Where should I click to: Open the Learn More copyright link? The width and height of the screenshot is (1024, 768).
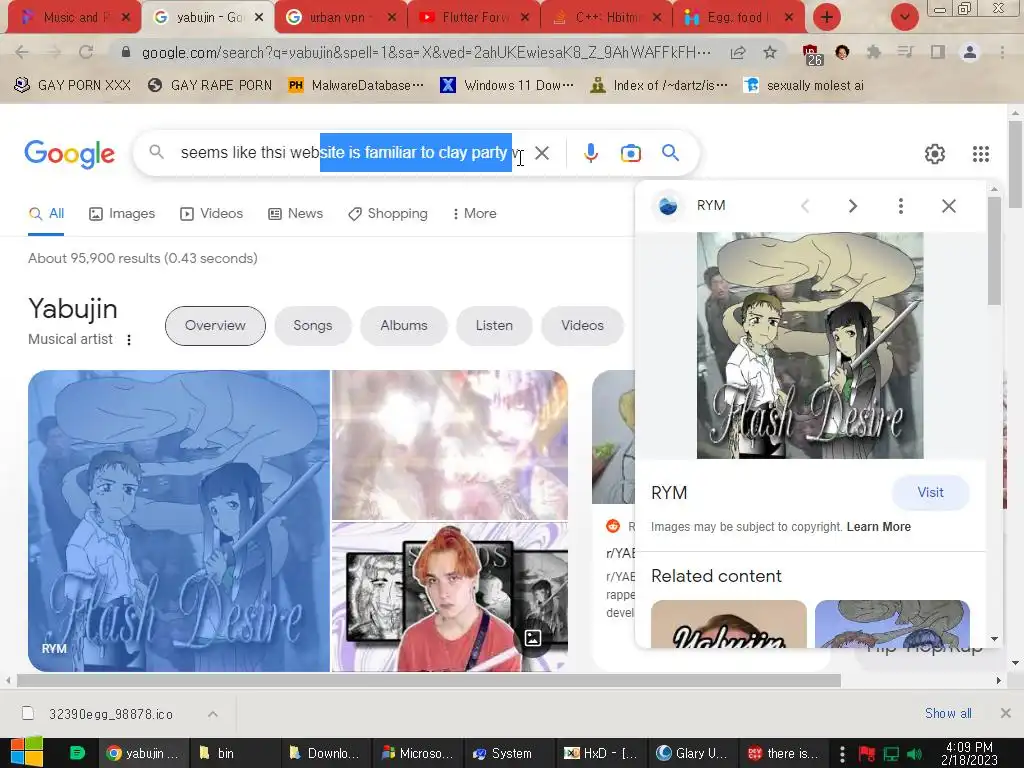878,526
